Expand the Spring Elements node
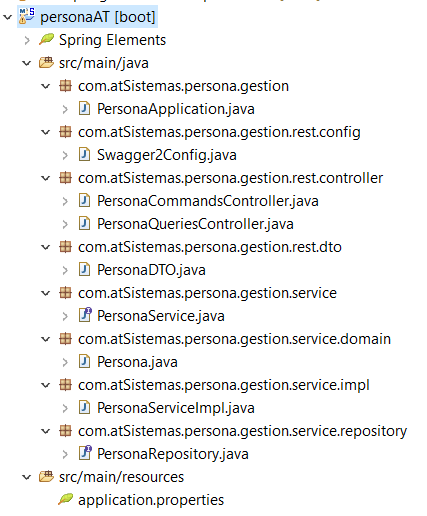This screenshot has height=516, width=427. (x=27, y=40)
